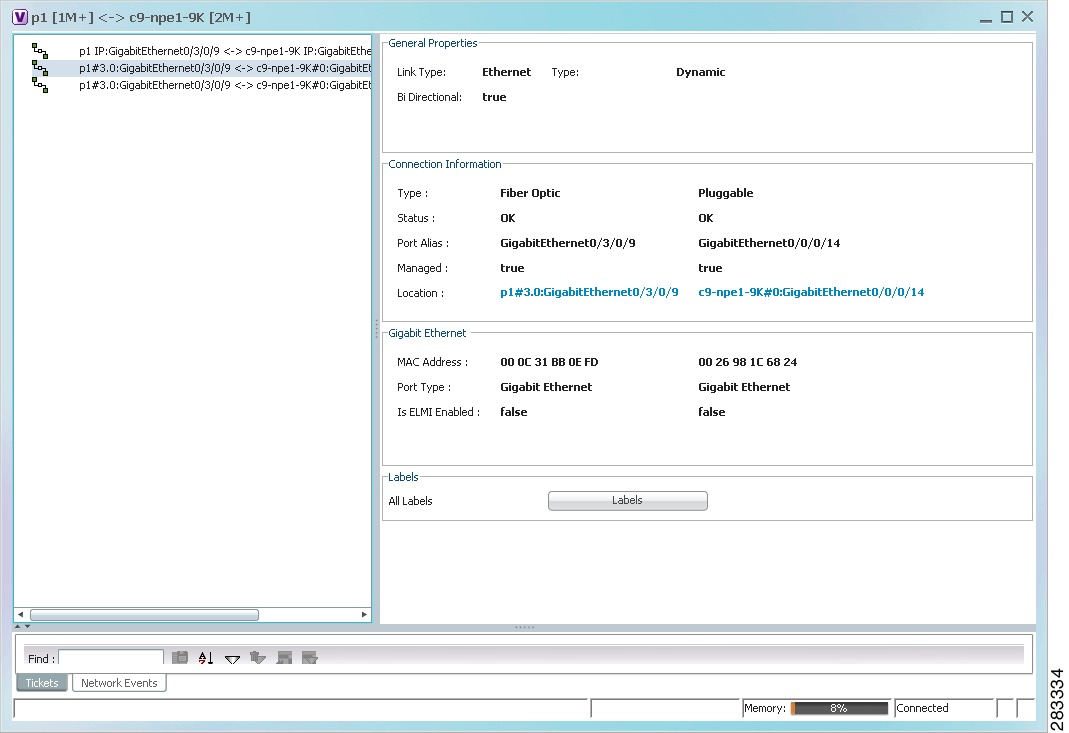Click the Ethernet link type value
Viewport: 1069px width, 733px height.
pos(507,72)
